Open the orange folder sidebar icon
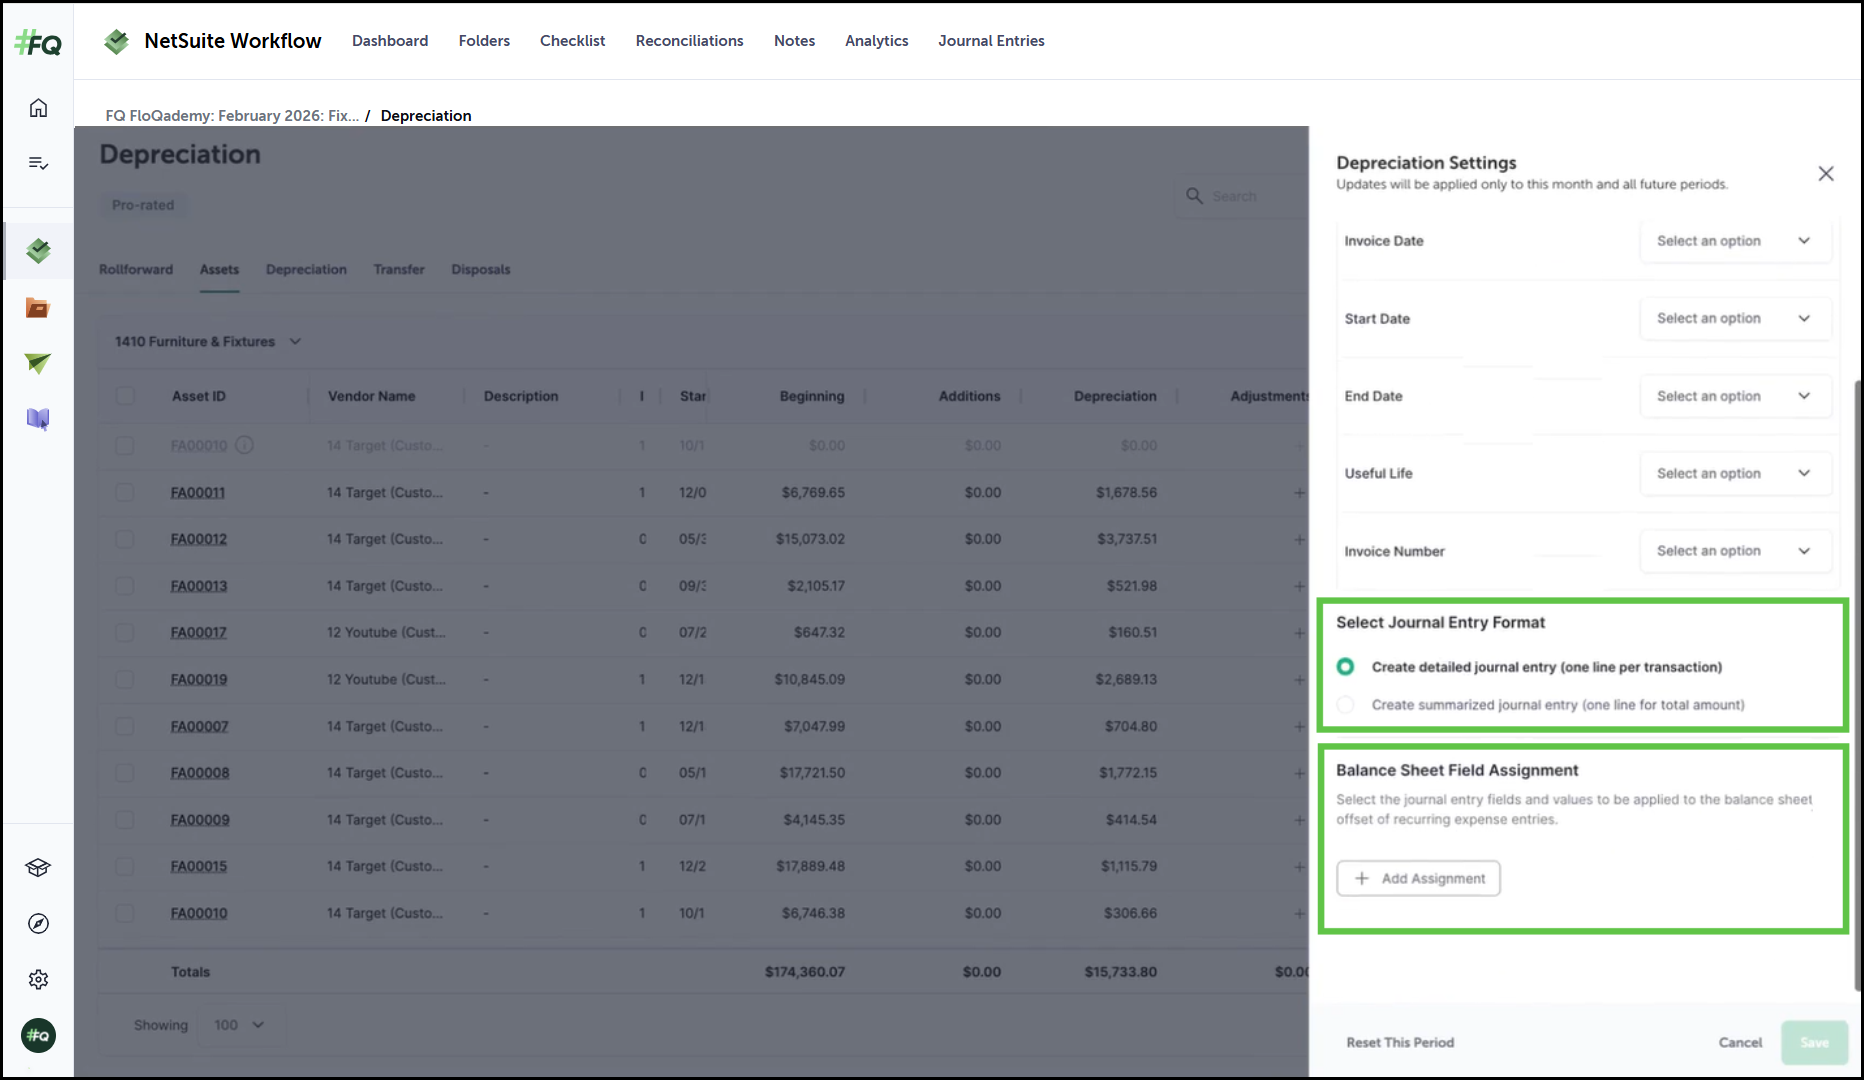Image resolution: width=1864 pixels, height=1080 pixels. click(x=38, y=308)
